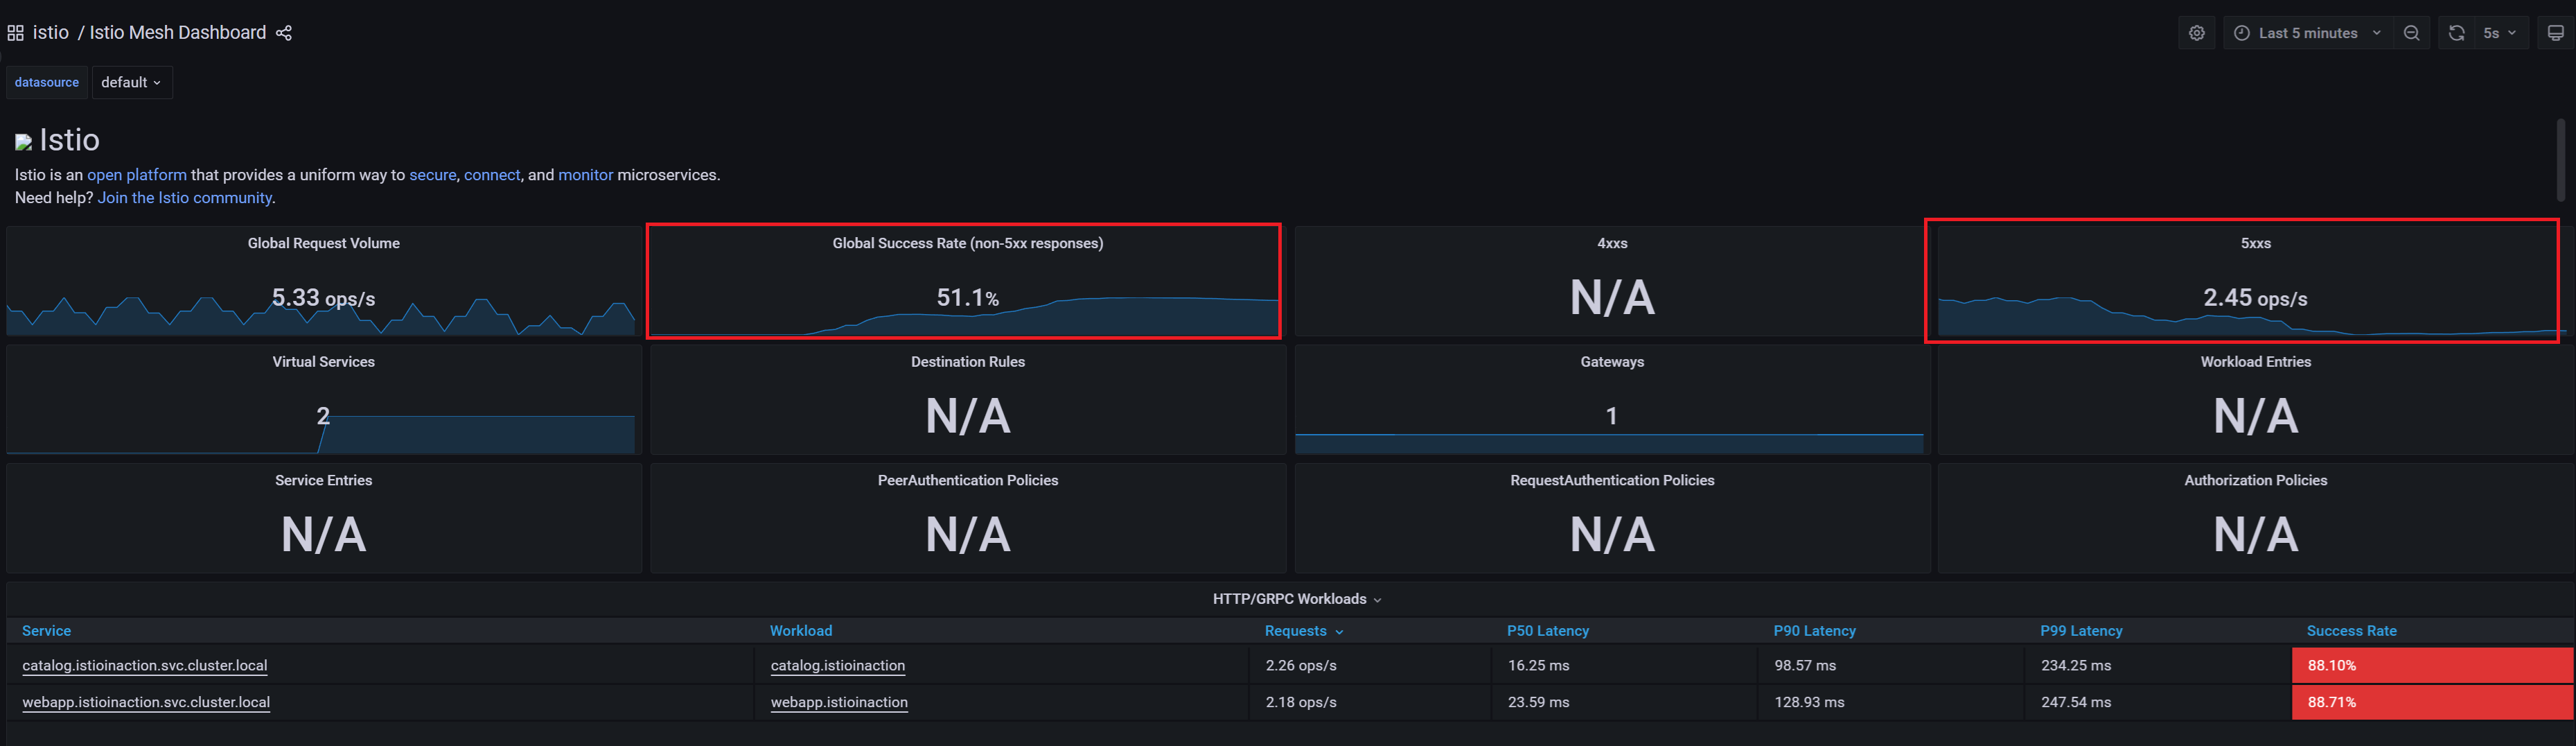Click Istio Mesh Dashboard title
The image size is (2576, 746).
[x=177, y=33]
